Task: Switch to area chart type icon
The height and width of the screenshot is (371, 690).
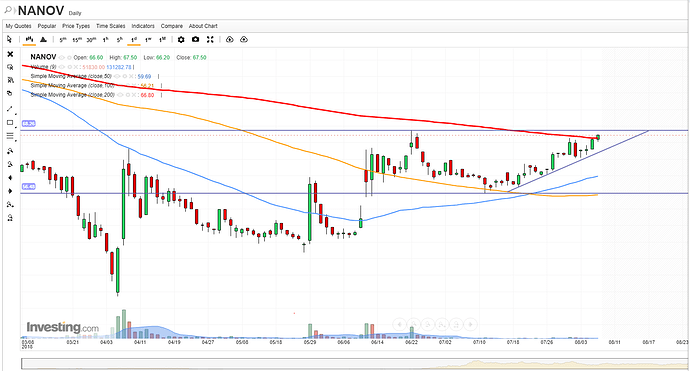Action: click(43, 40)
